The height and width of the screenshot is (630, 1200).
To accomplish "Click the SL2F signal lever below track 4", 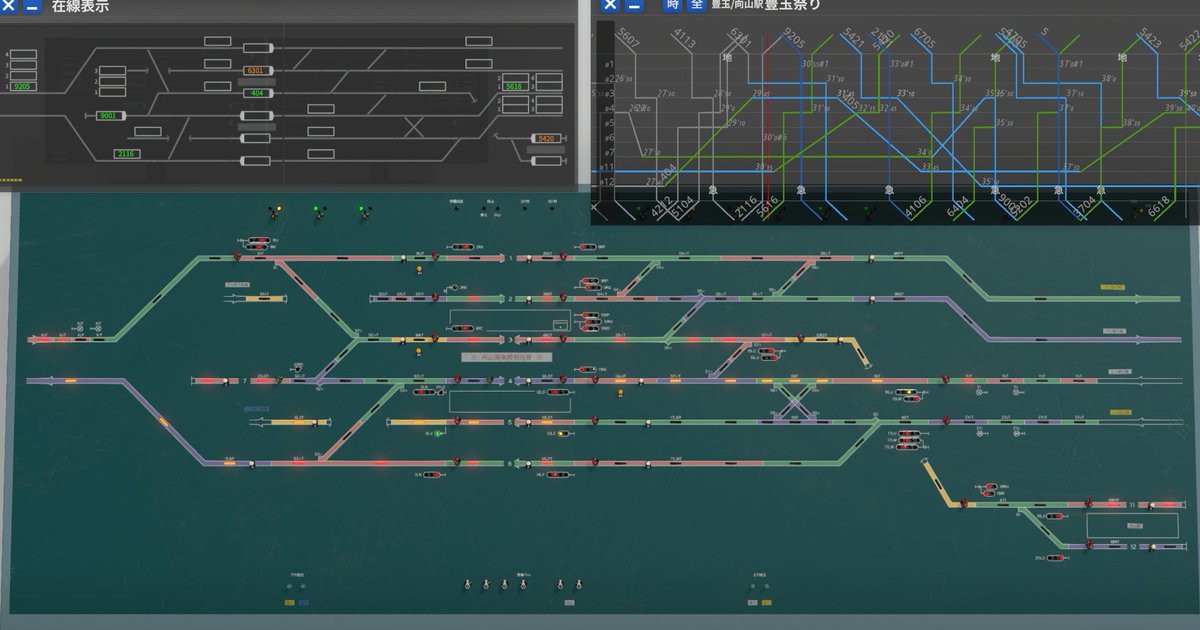I will coord(558,392).
